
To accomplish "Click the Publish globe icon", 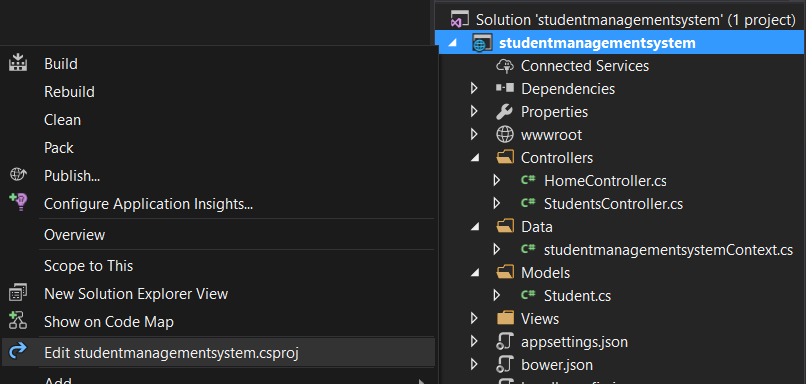I will pos(18,175).
